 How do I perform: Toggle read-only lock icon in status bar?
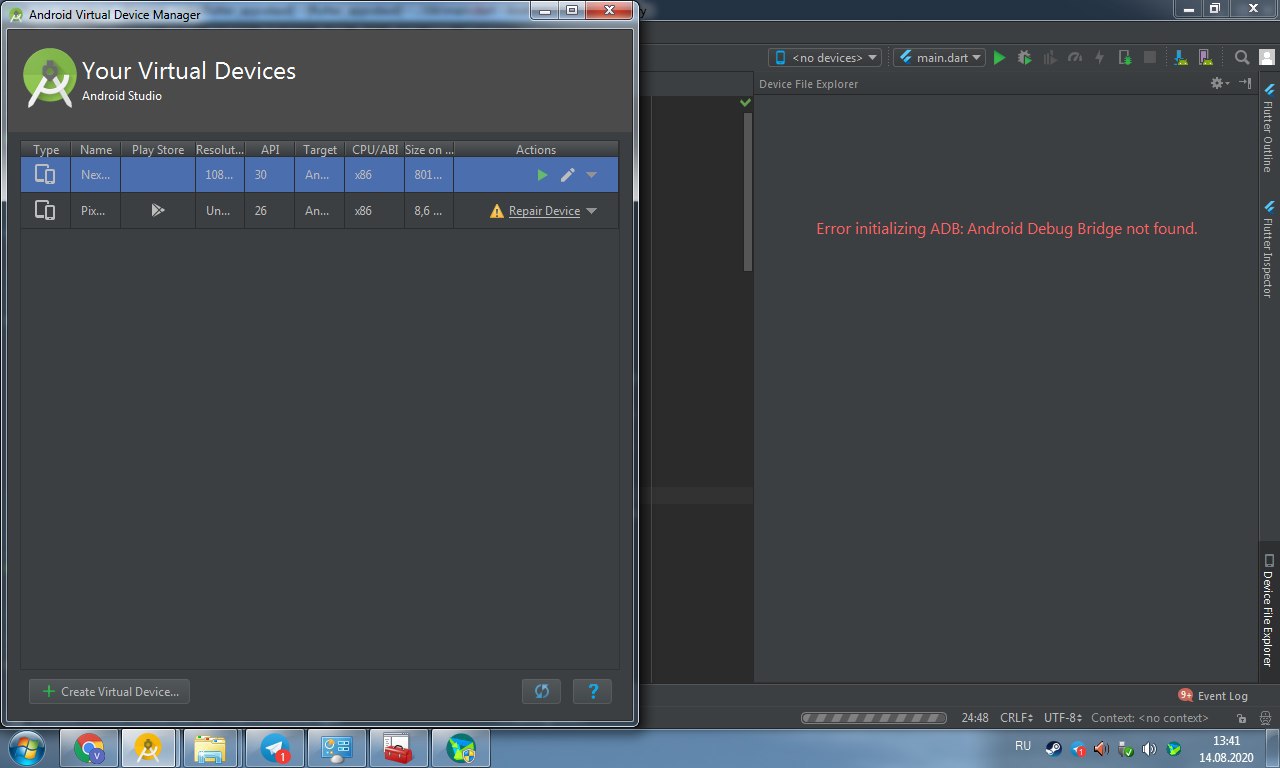click(1241, 718)
